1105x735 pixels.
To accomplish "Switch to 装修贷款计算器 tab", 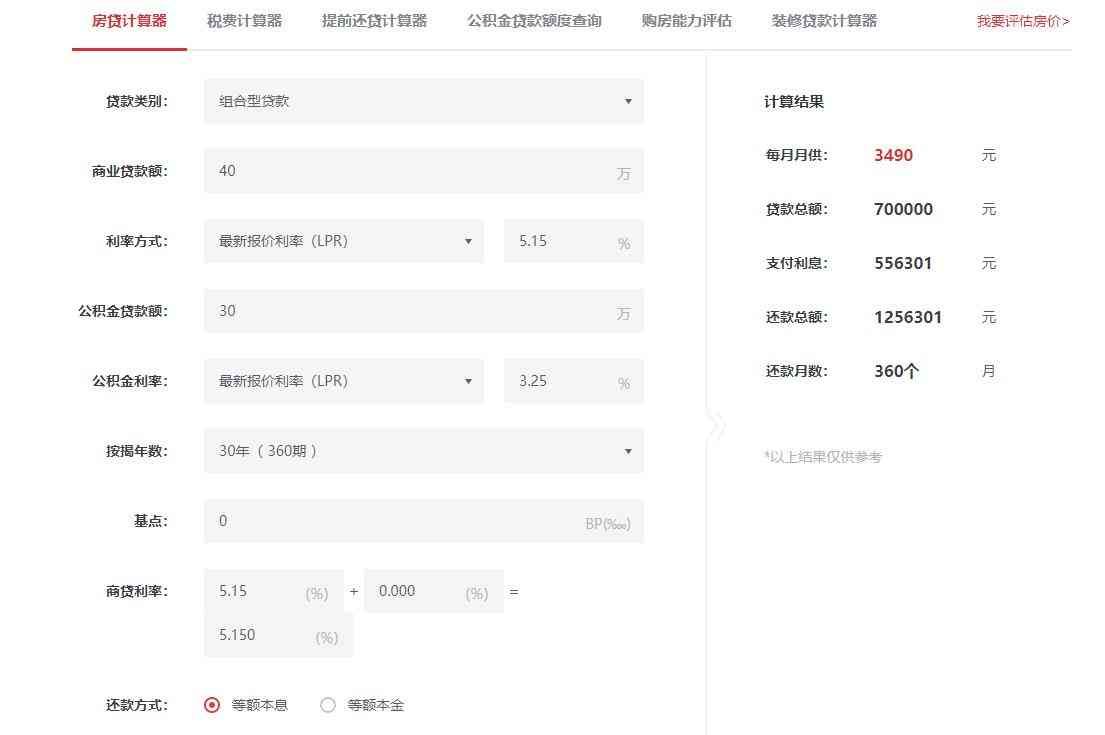I will point(824,21).
